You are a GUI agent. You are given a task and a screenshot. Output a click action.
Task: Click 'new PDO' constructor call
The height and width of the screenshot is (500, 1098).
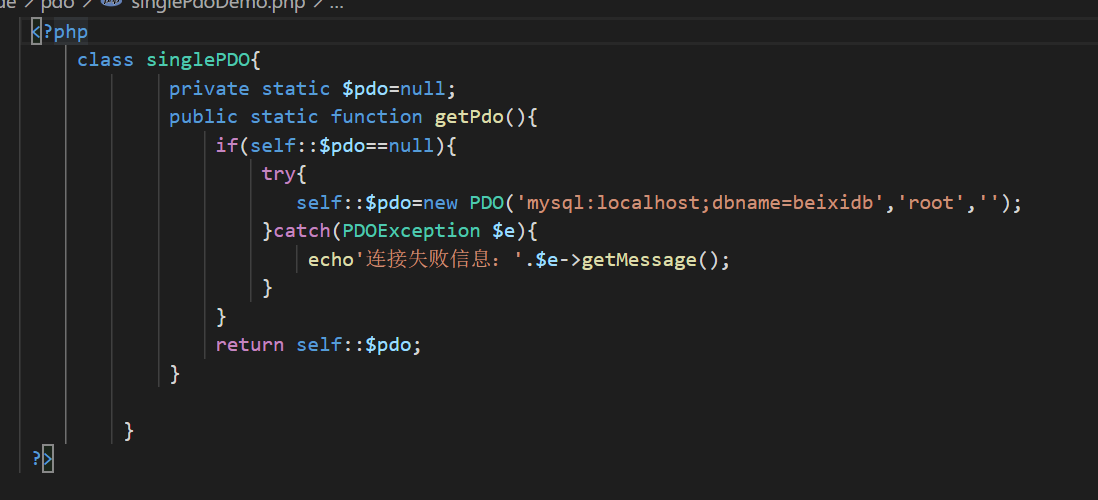click(x=464, y=203)
